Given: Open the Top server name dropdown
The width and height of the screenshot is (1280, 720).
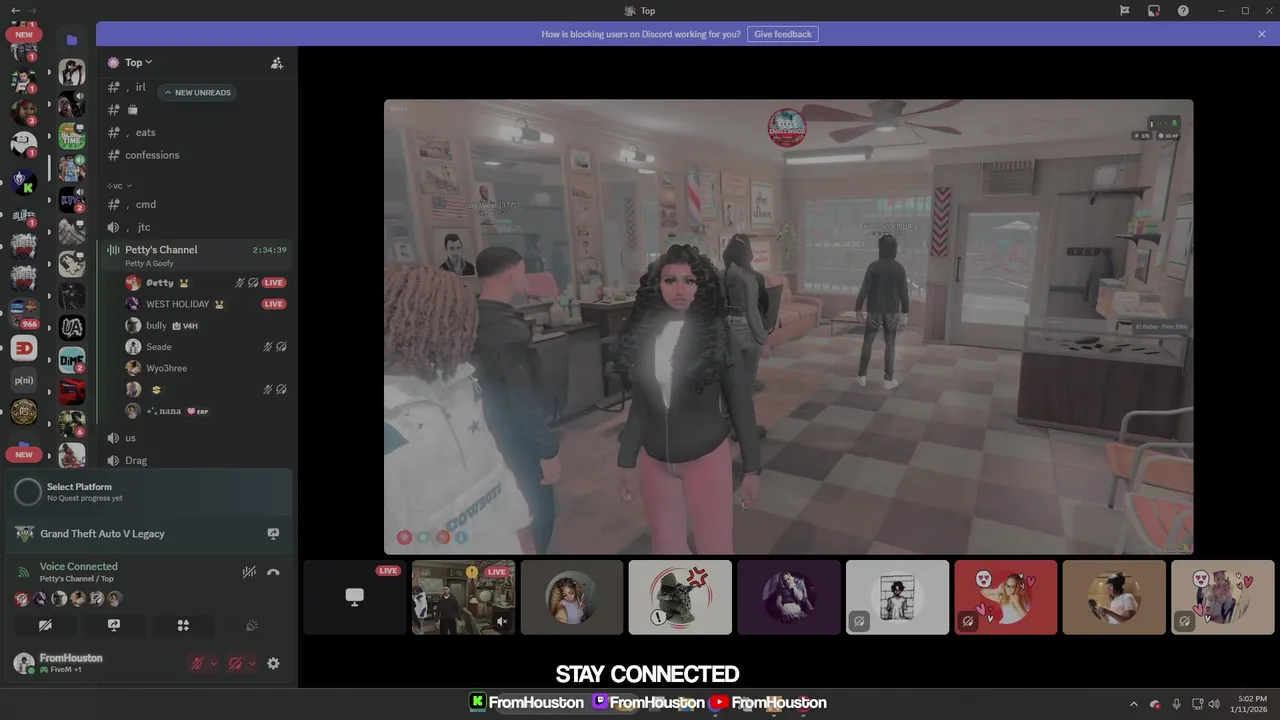Looking at the screenshot, I should click(137, 62).
